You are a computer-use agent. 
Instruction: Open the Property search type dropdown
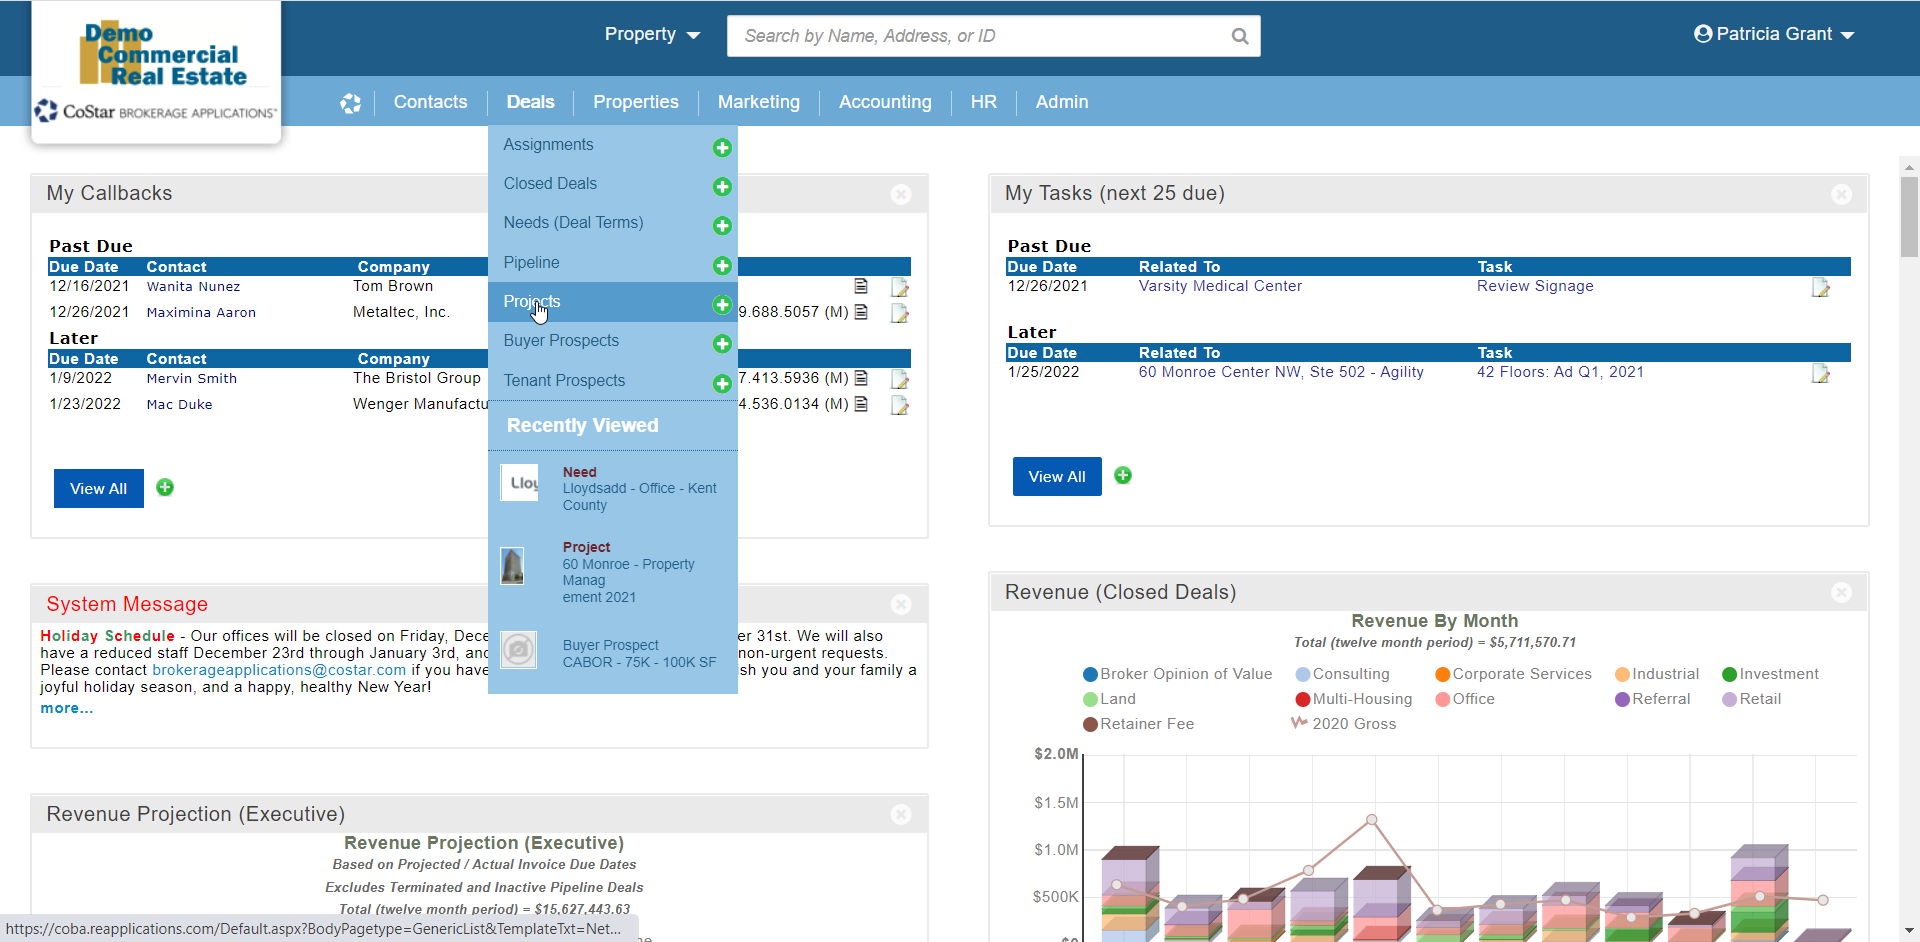coord(651,35)
